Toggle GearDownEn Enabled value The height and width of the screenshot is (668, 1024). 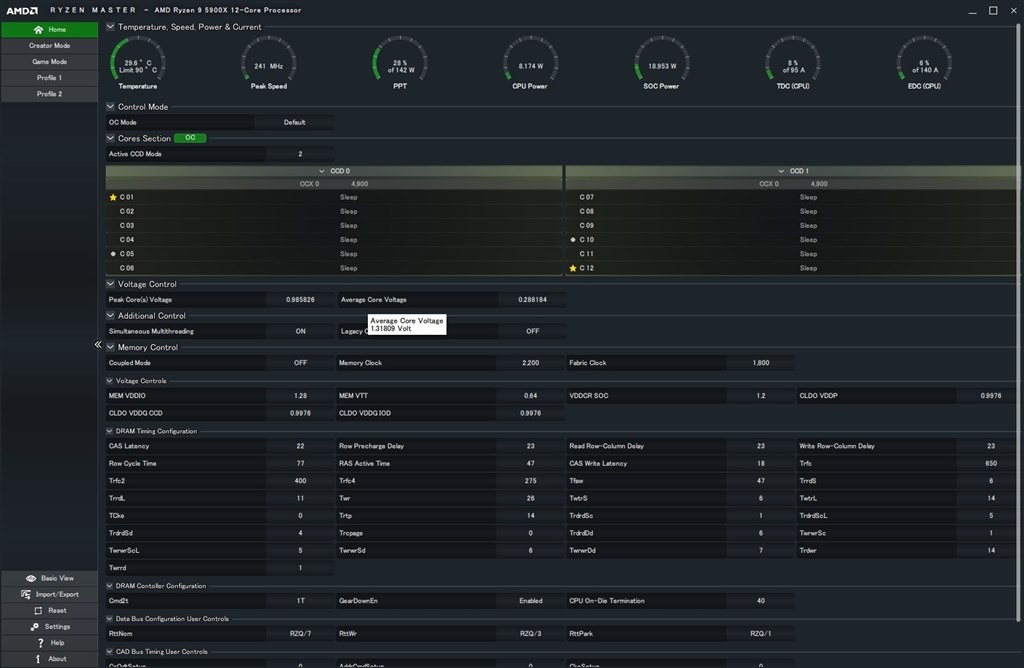[530, 601]
